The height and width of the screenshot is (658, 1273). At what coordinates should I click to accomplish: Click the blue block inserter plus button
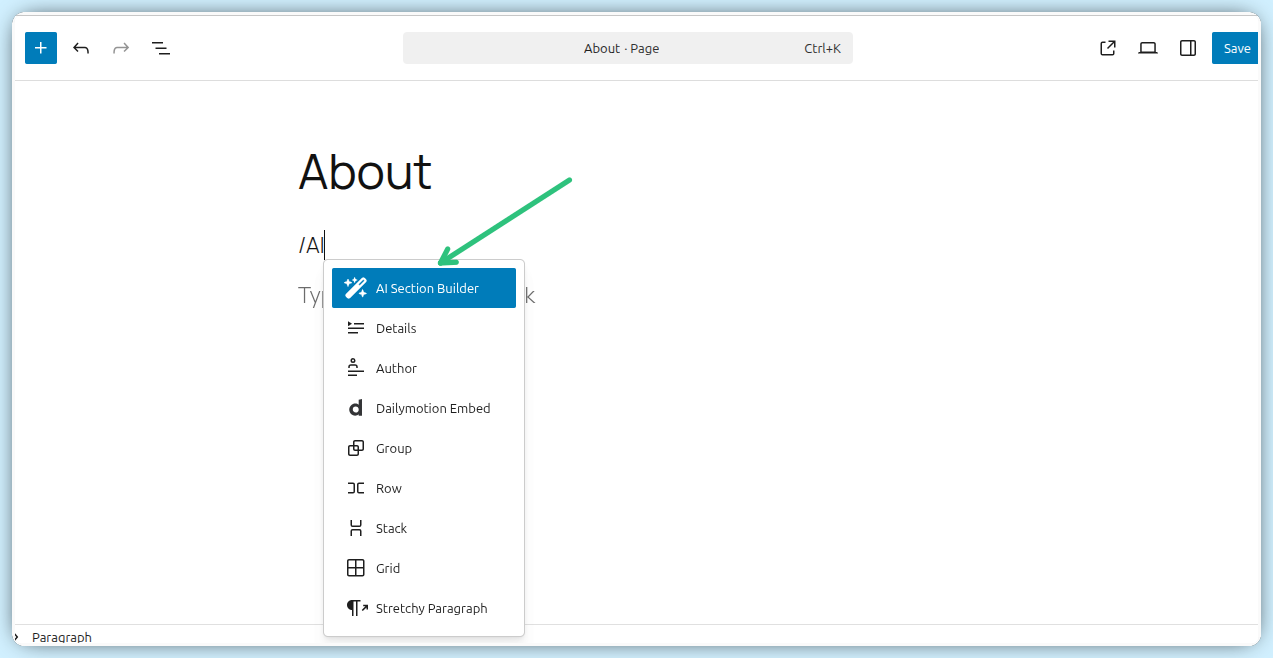coord(41,48)
